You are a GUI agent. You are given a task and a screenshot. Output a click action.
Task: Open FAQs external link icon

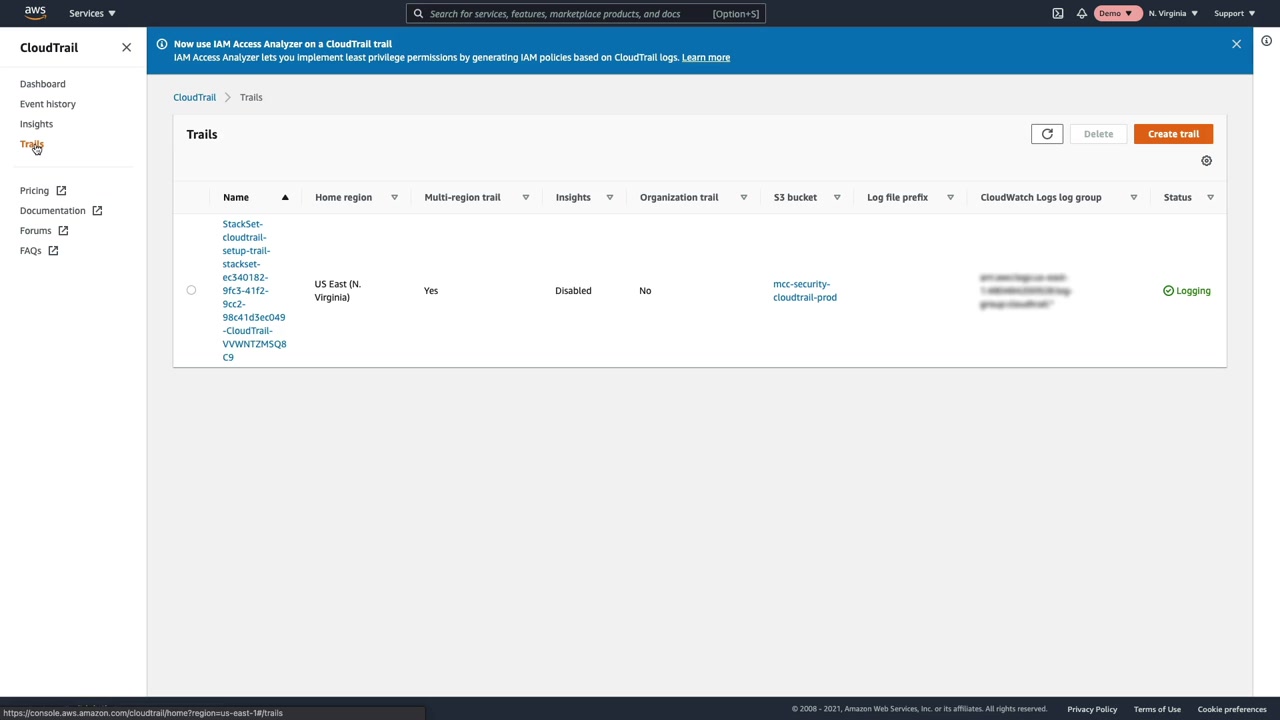(x=53, y=250)
